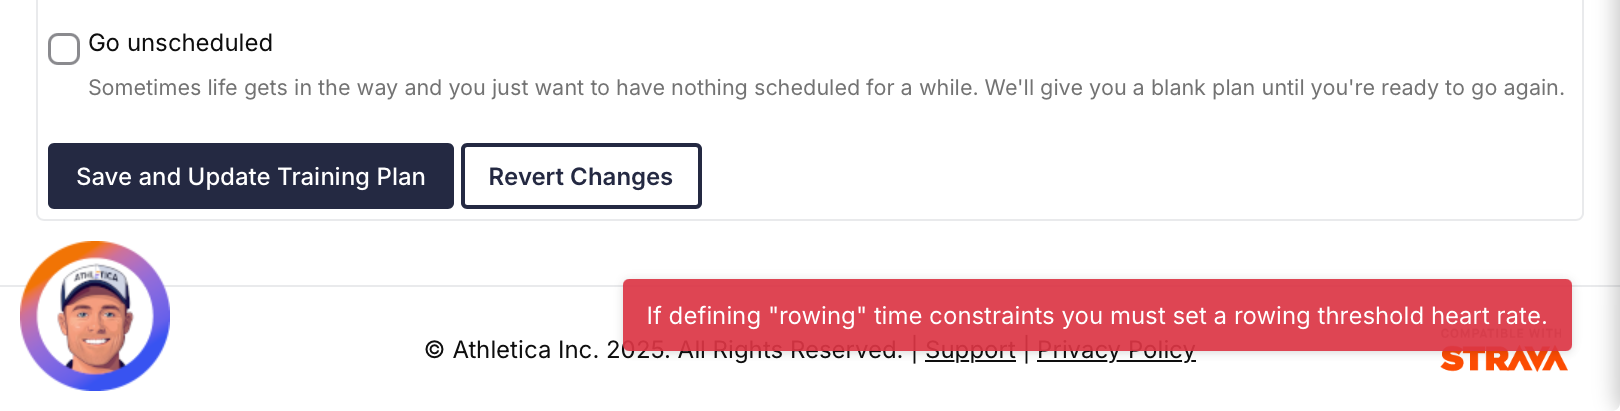1620x411 pixels.
Task: Tick the Go unscheduled checkbox
Action: point(64,48)
